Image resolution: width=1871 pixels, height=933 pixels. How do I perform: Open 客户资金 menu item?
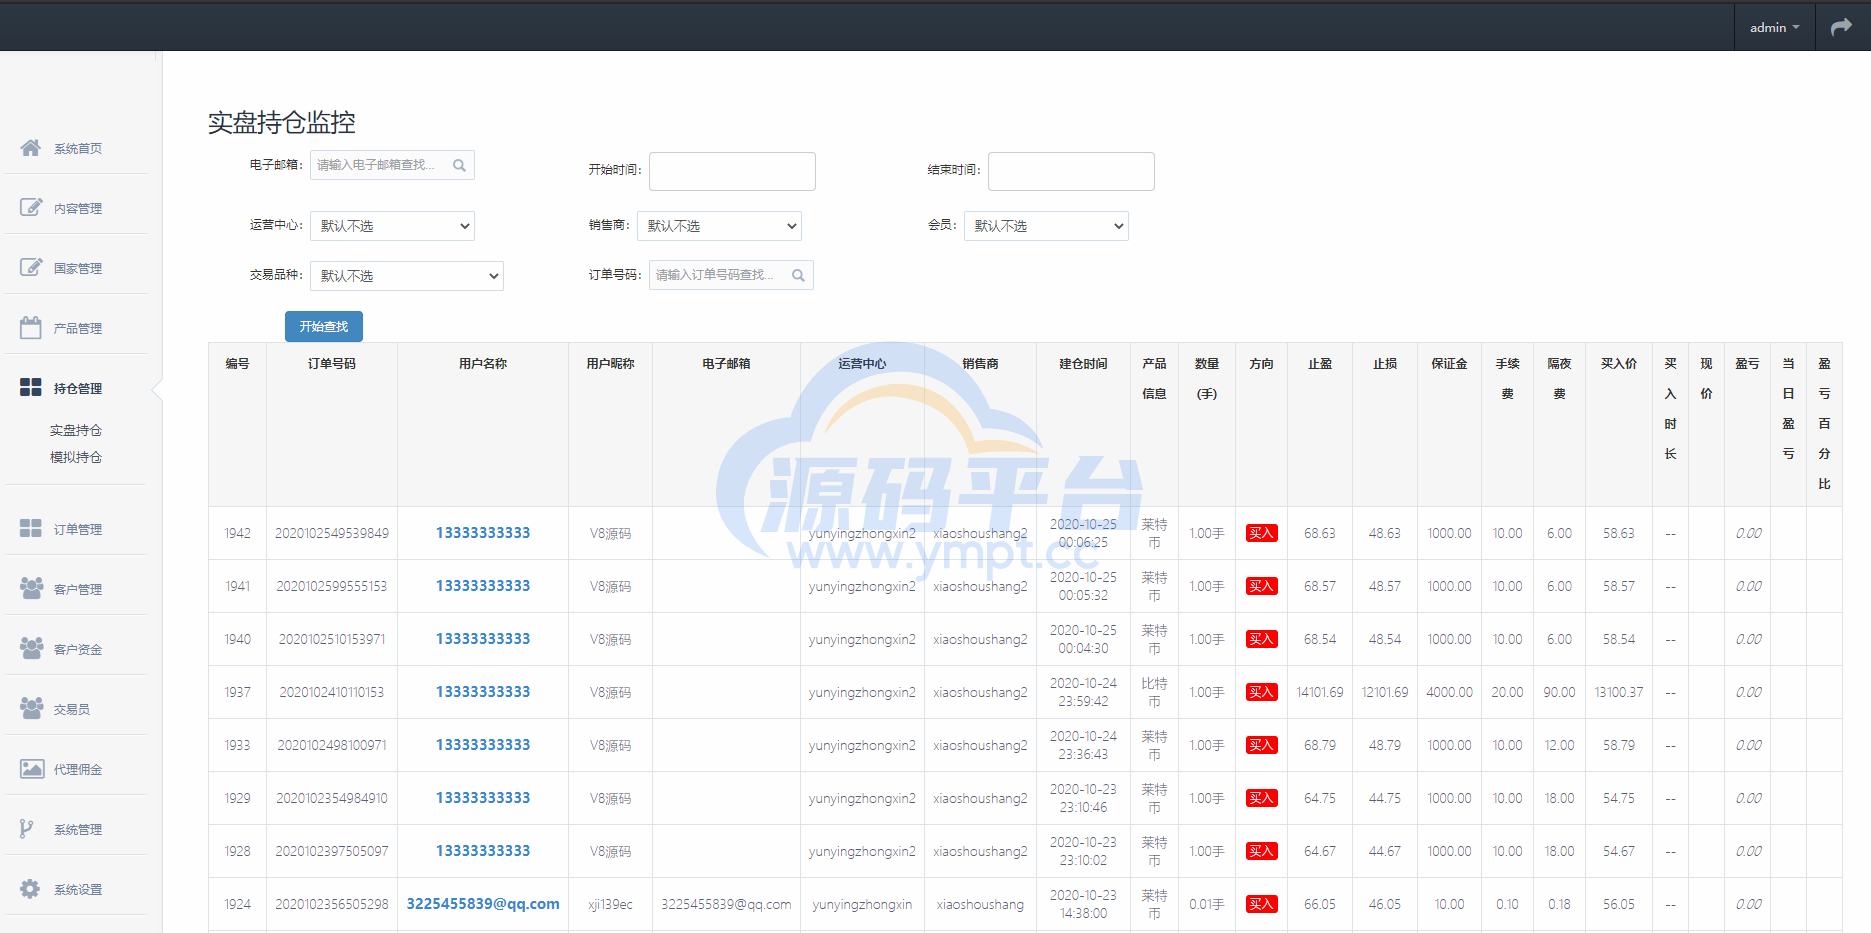coord(78,649)
